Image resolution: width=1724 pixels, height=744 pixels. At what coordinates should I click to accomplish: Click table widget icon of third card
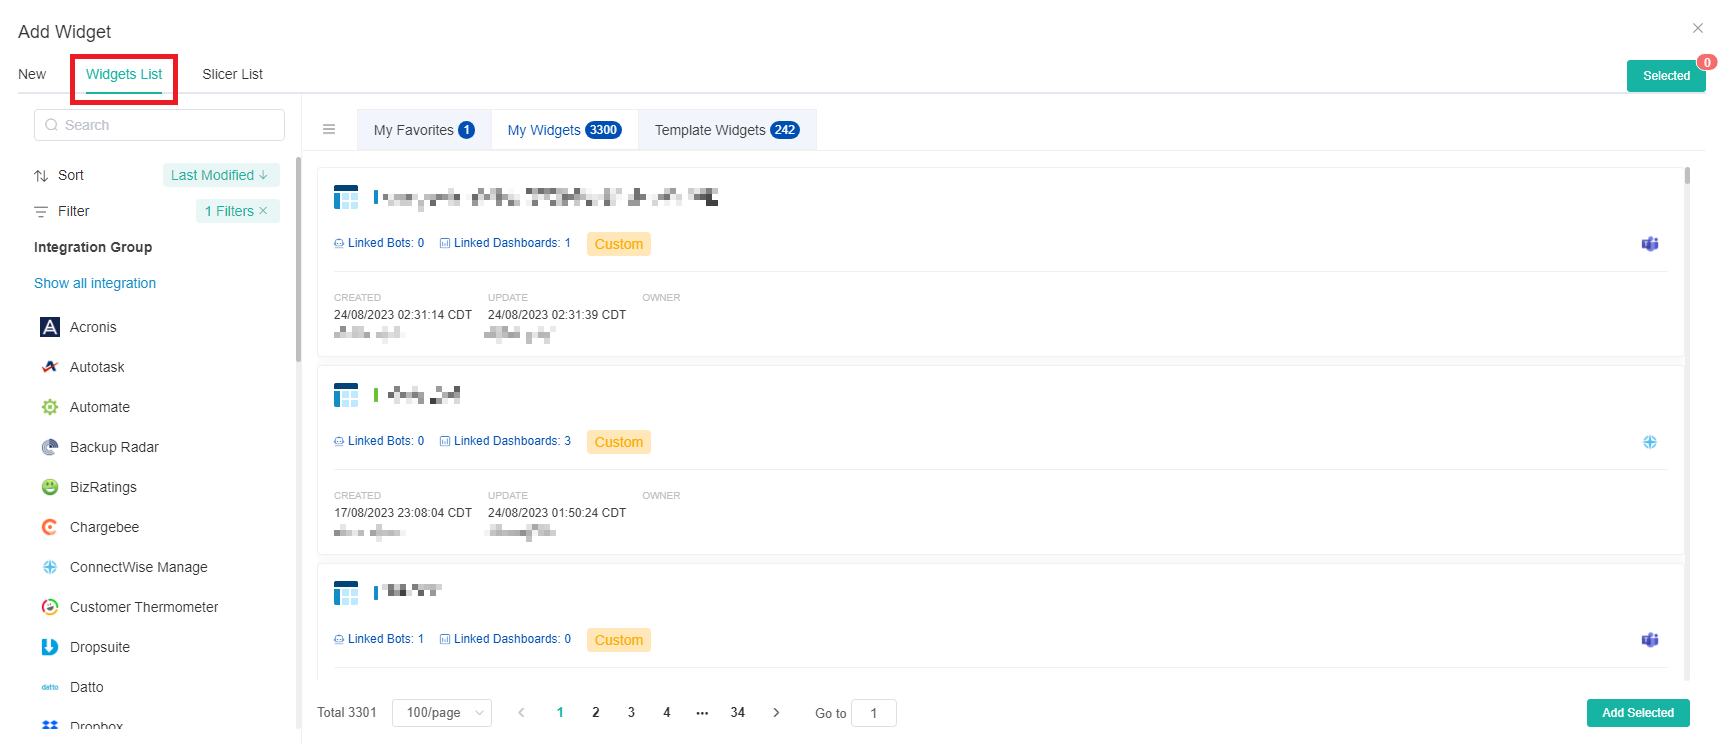pyautogui.click(x=346, y=593)
